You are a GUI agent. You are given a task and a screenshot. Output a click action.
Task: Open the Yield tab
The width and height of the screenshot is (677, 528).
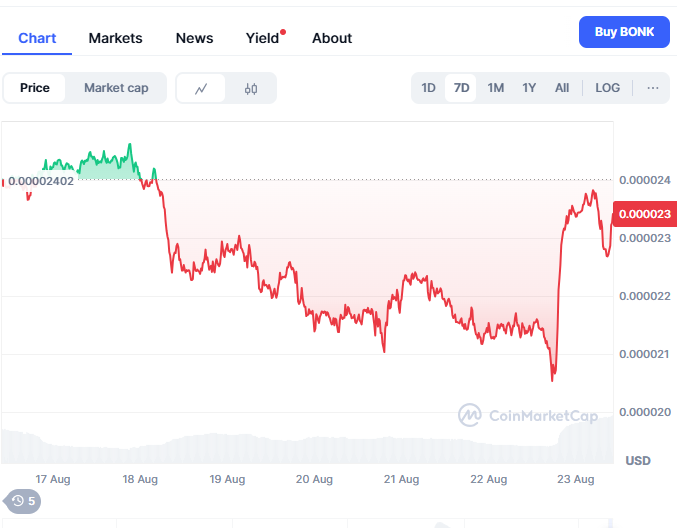click(x=263, y=38)
